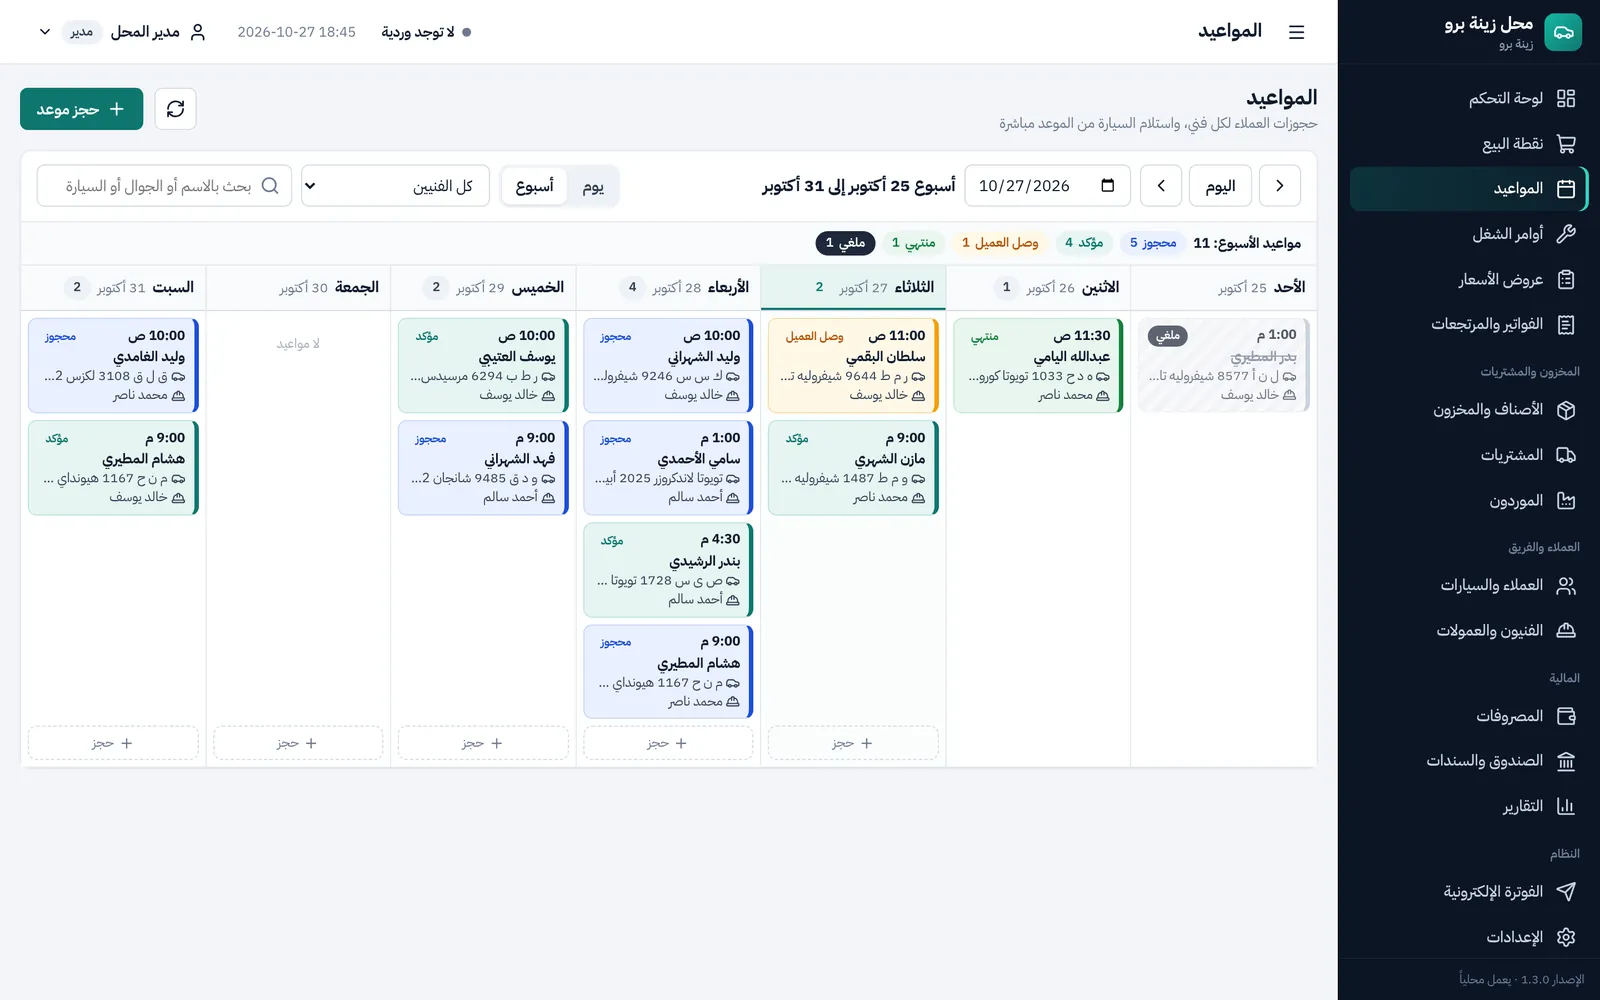Image resolution: width=1600 pixels, height=1000 pixels.
Task: Click the الفوترة الإلكترونية send icon
Action: coord(1566,892)
